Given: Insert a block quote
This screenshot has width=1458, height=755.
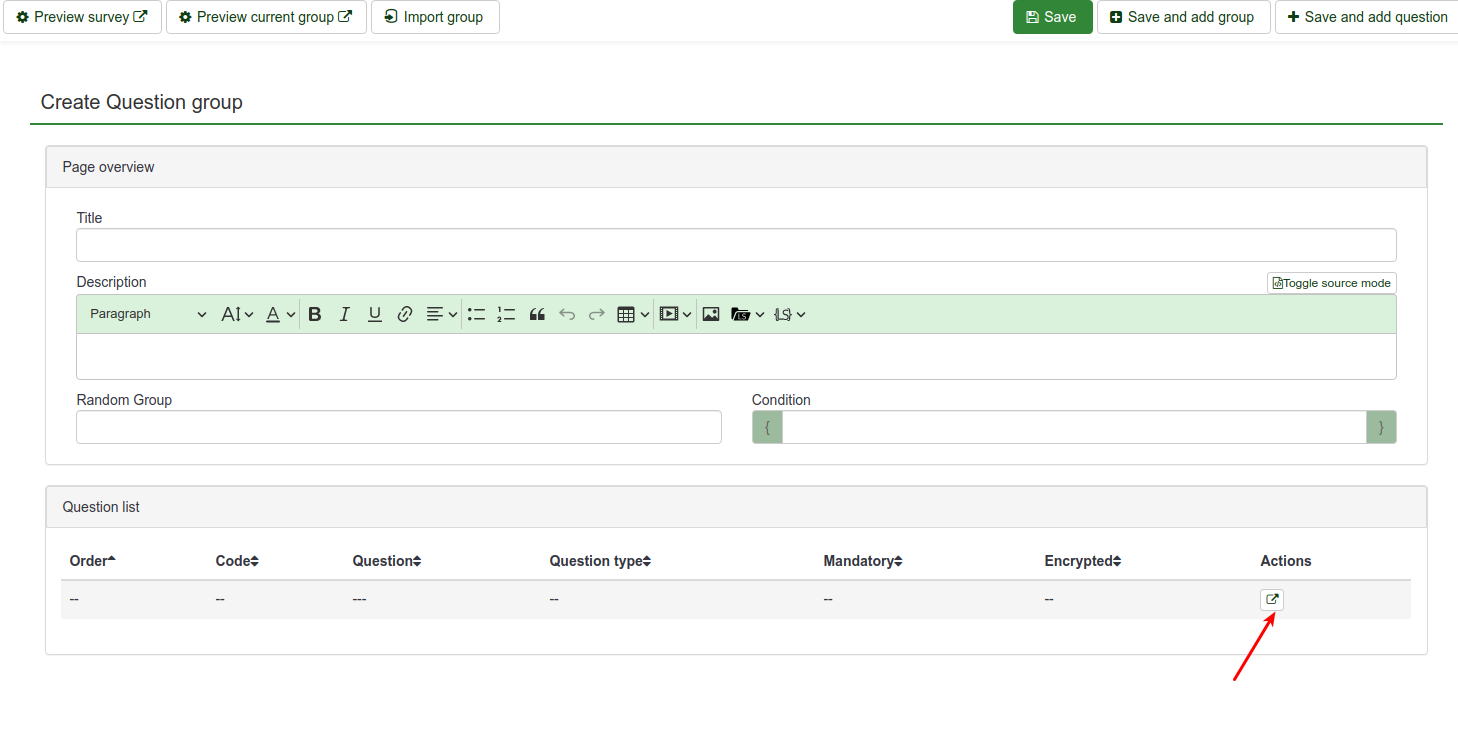Looking at the screenshot, I should click(537, 314).
